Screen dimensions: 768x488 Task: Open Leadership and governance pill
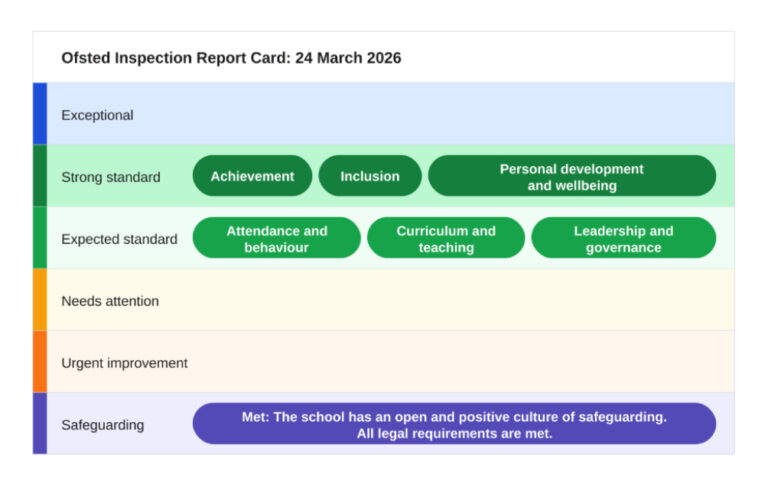[x=624, y=238]
